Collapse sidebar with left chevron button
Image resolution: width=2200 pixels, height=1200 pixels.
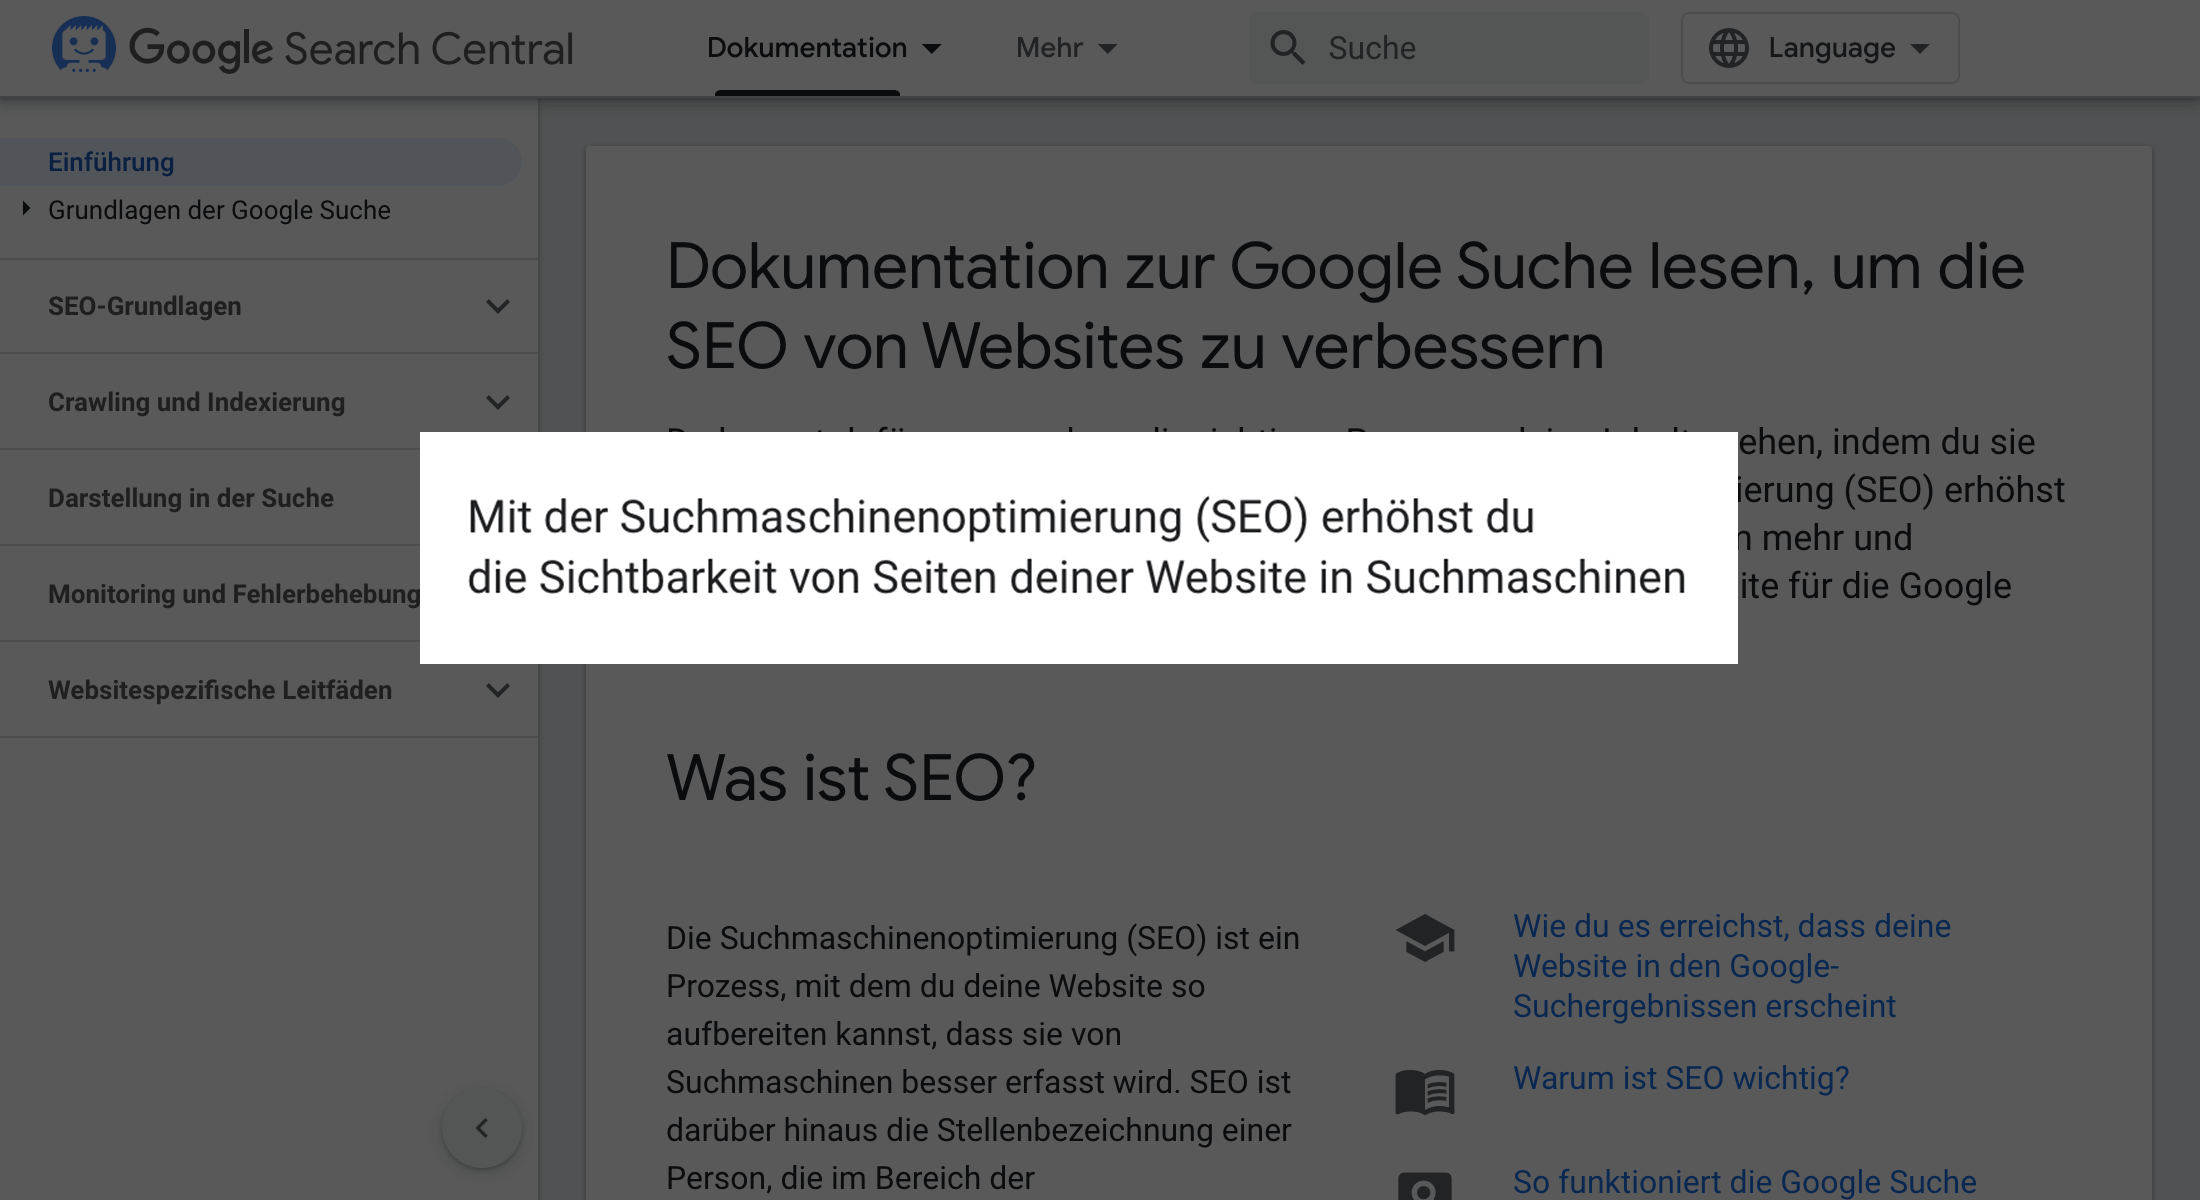tap(482, 1128)
